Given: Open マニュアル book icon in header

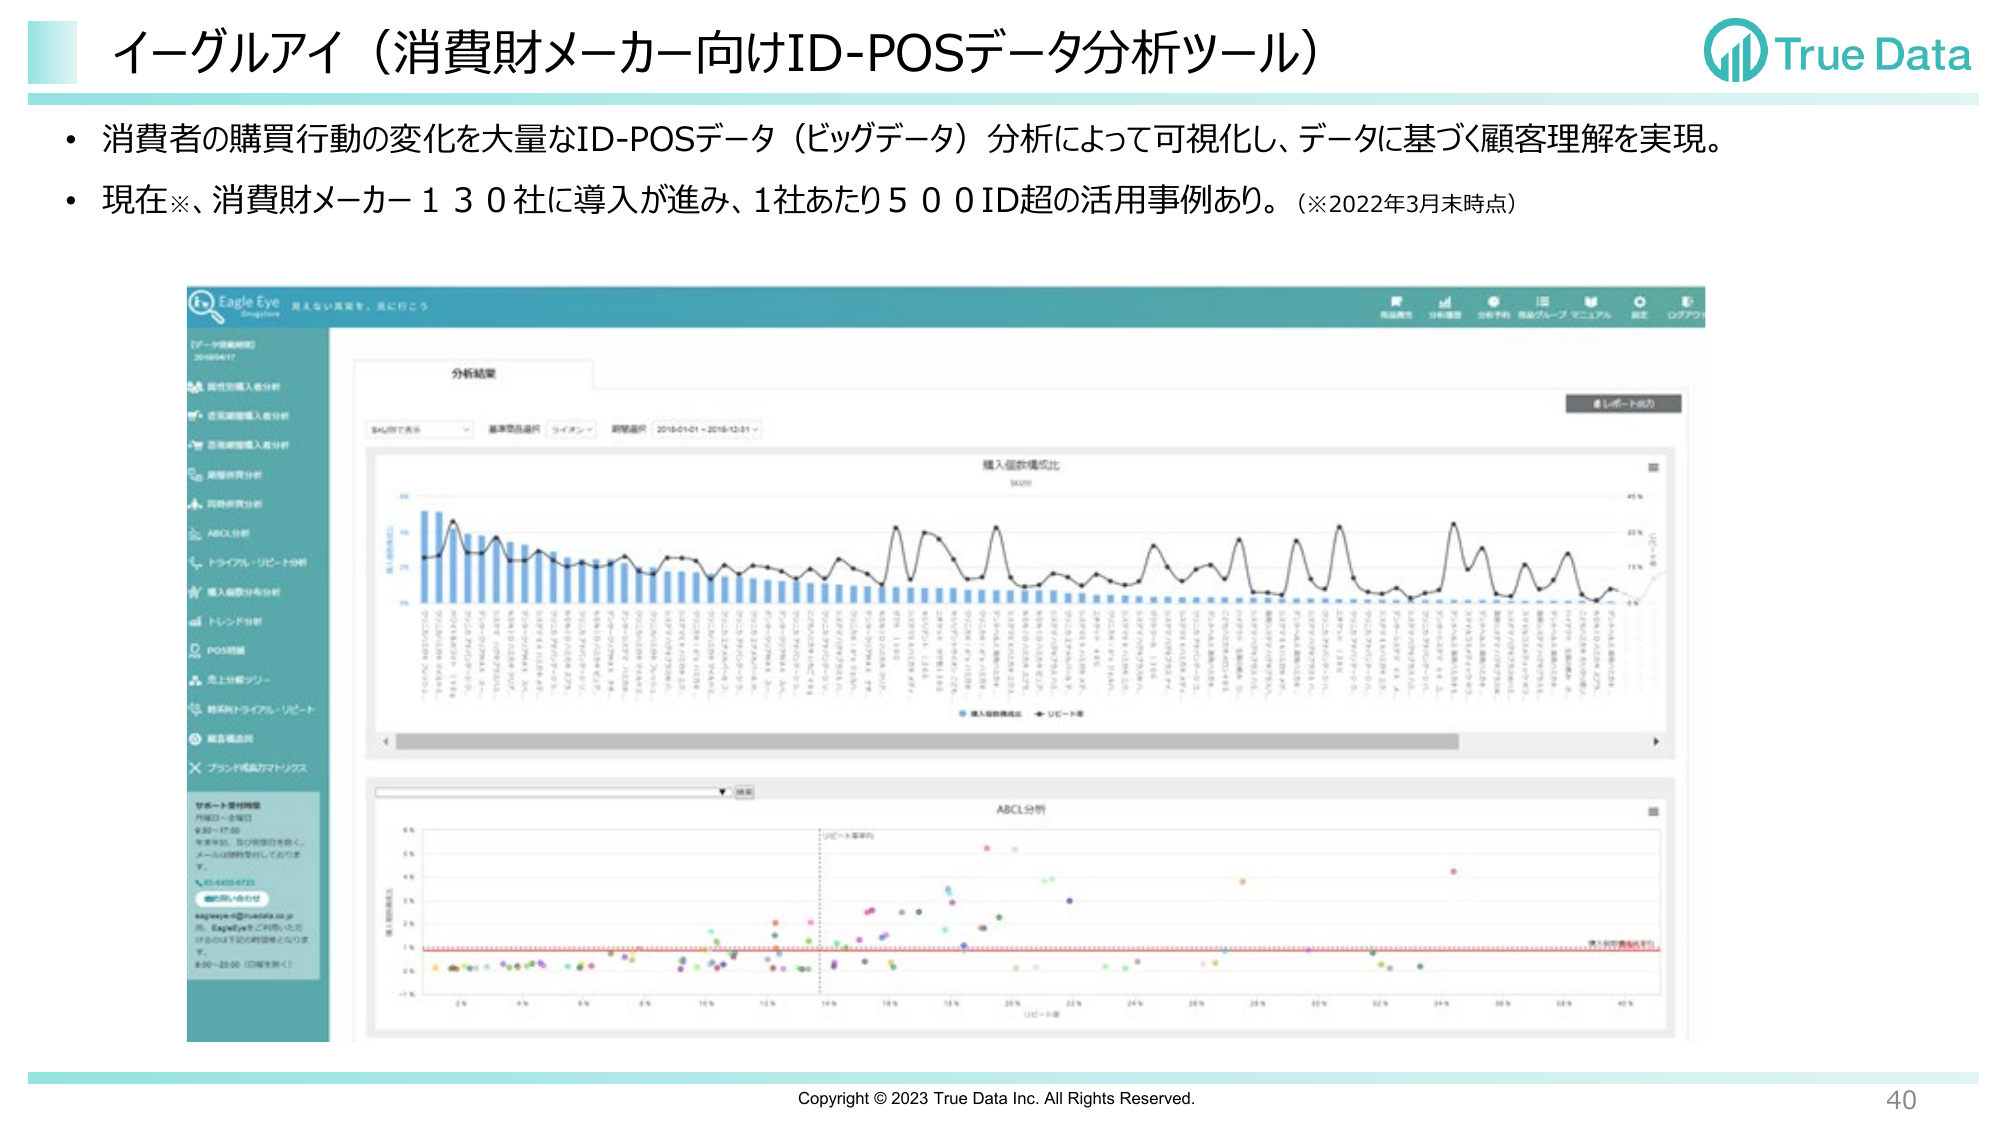Looking at the screenshot, I should pos(1591,301).
